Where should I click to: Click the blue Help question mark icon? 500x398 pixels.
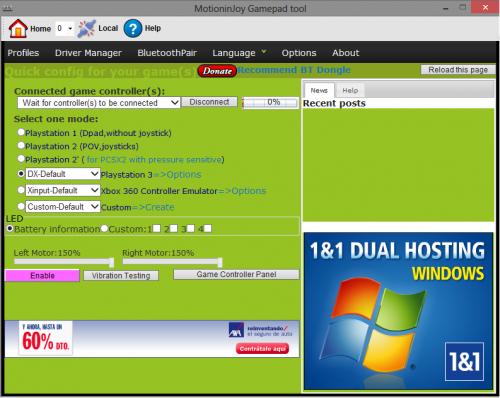(x=133, y=28)
